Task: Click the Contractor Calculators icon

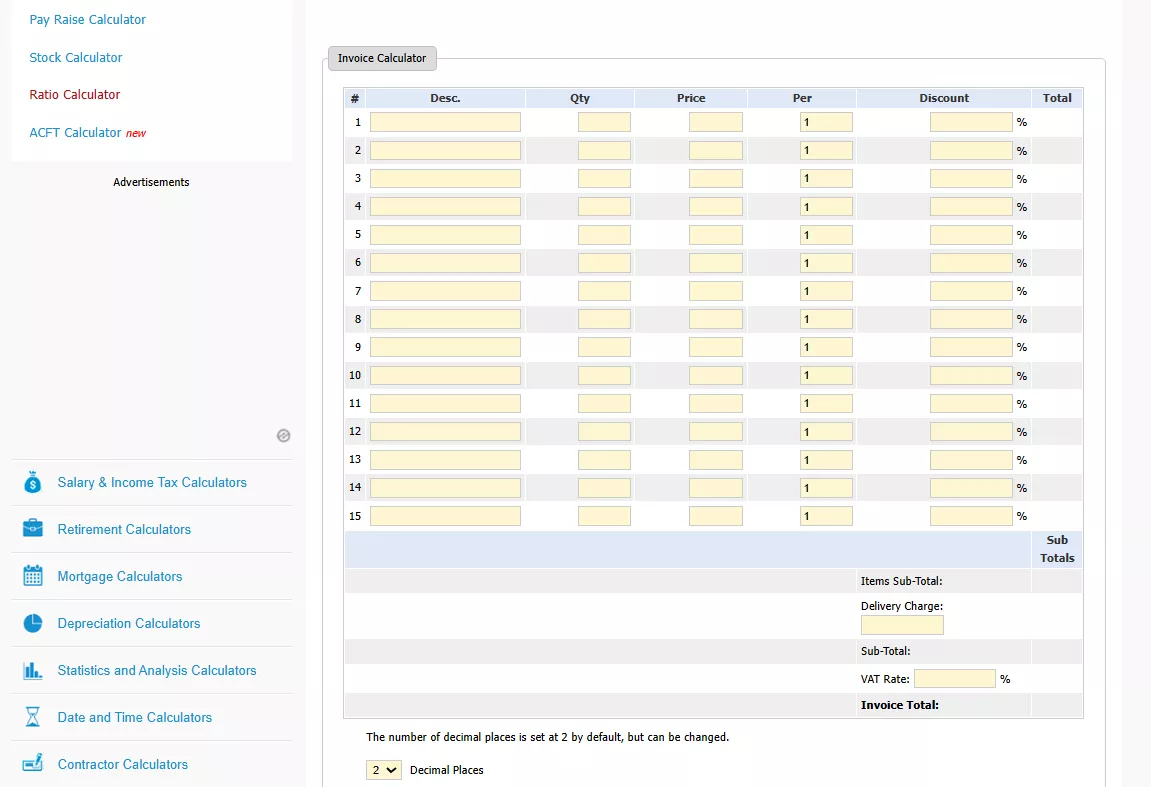Action: tap(33, 764)
